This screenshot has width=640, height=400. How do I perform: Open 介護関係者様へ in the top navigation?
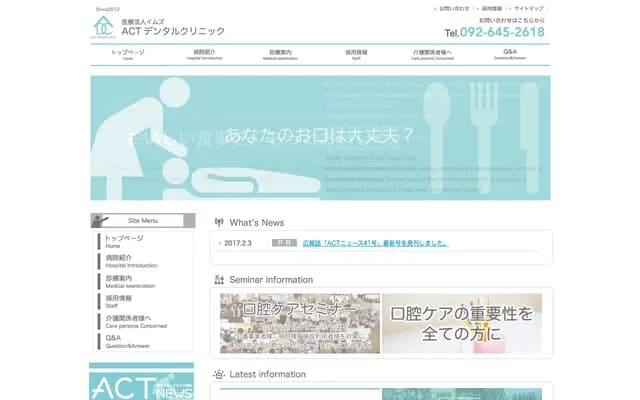point(432,54)
